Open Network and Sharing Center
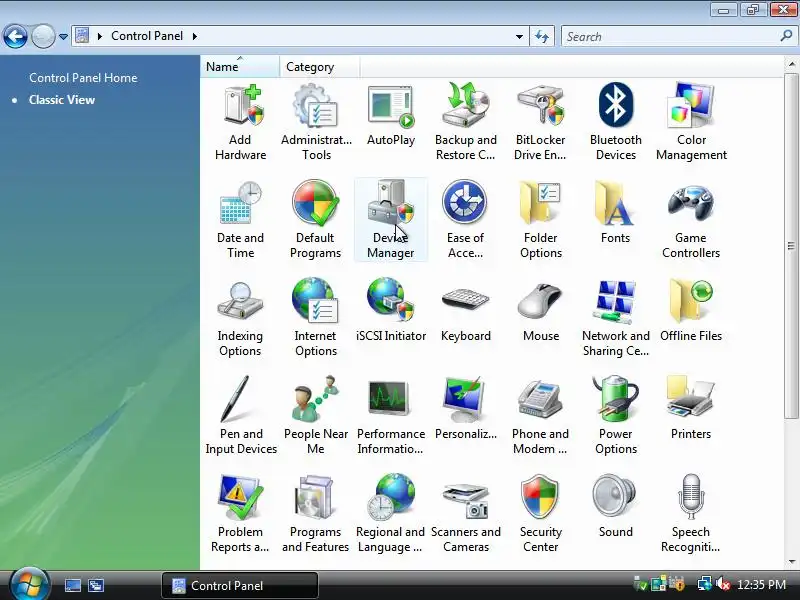This screenshot has height=600, width=800. click(x=616, y=318)
